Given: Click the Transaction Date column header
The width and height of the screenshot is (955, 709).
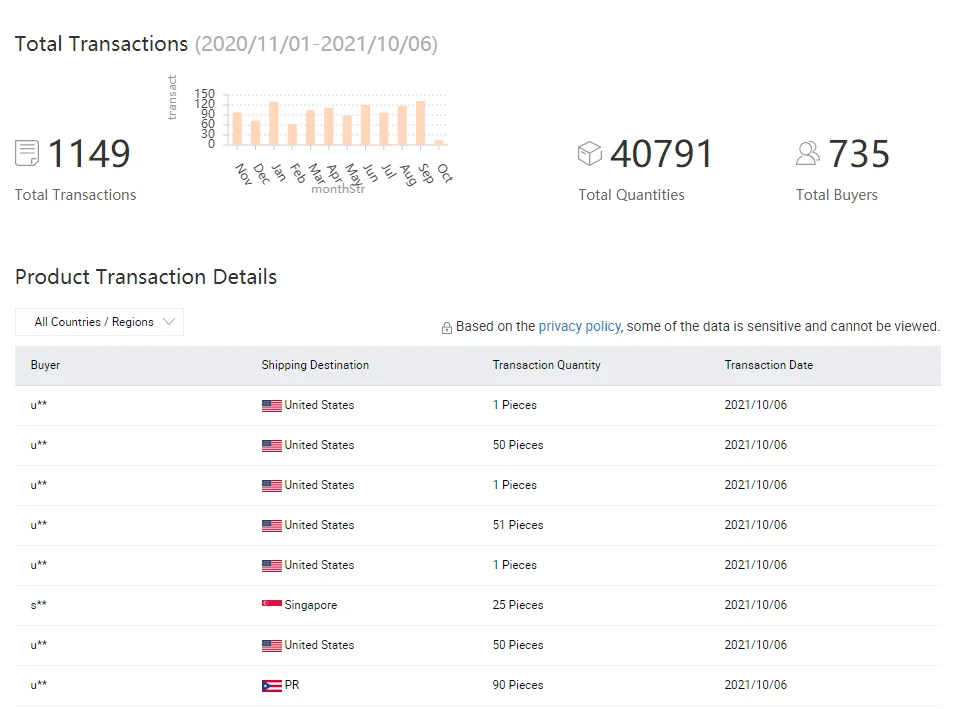Looking at the screenshot, I should [x=768, y=365].
